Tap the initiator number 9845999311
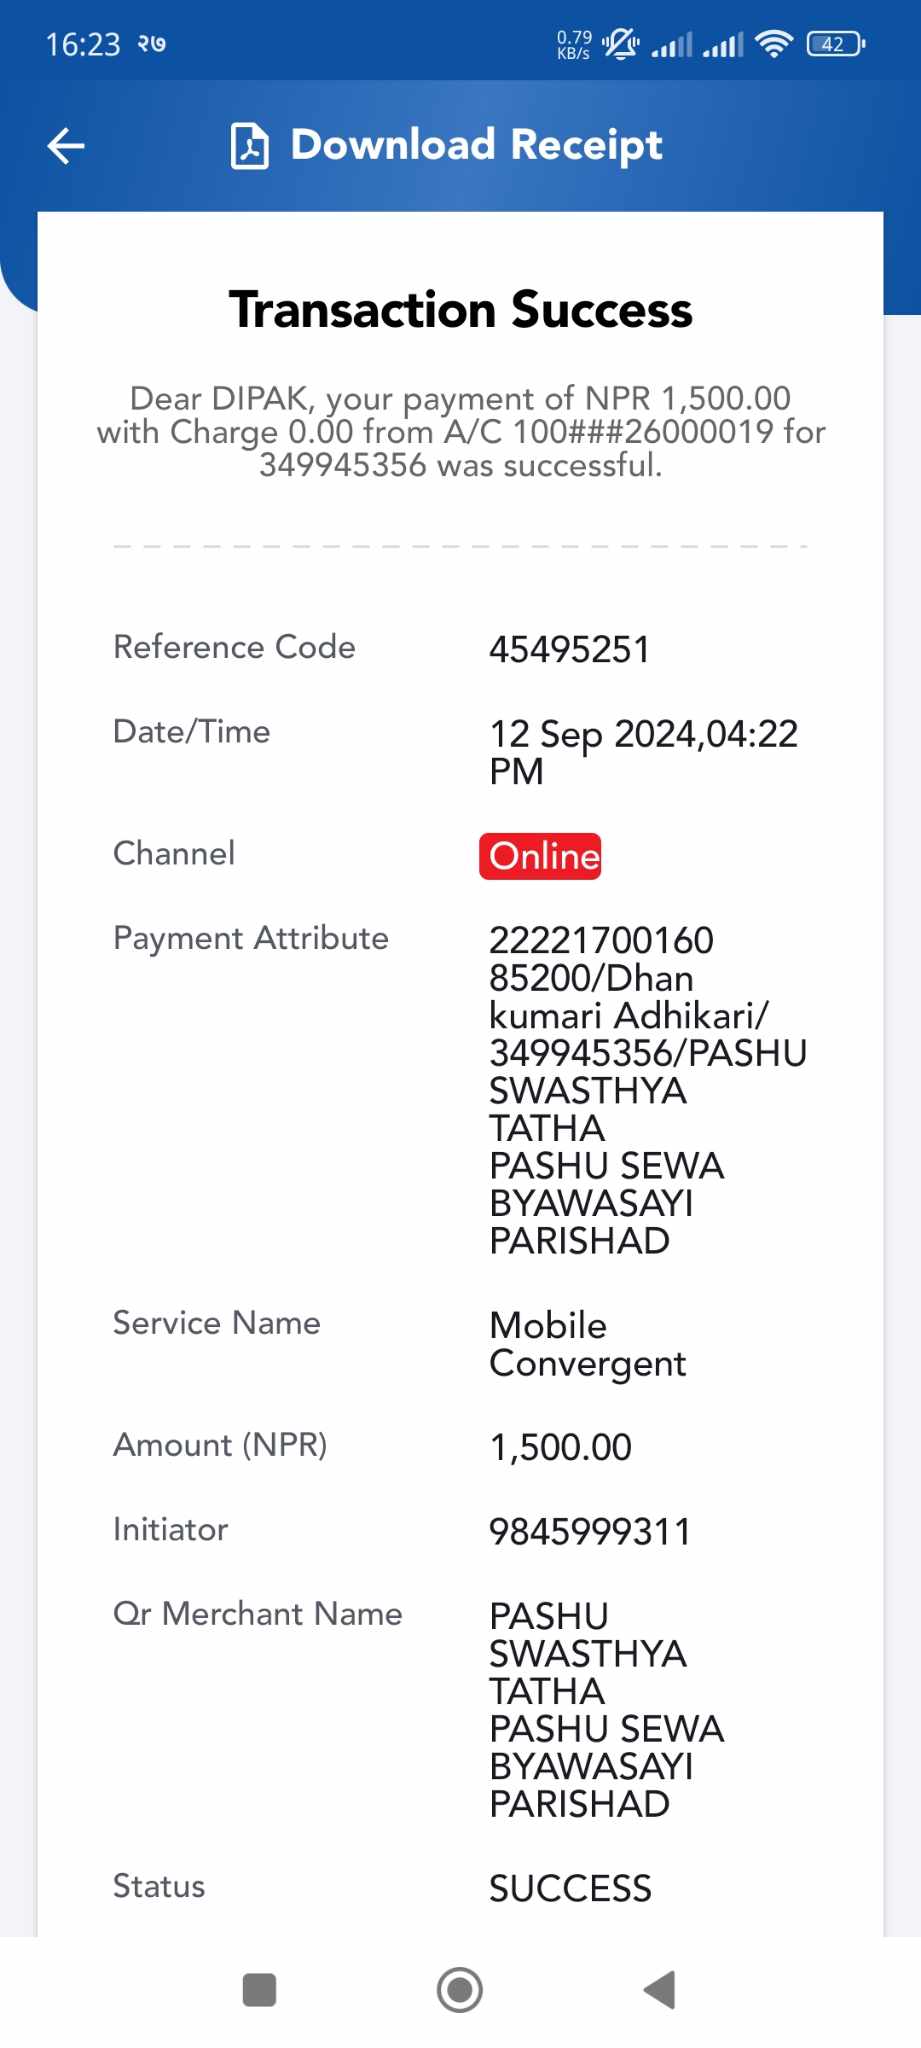Screen dimensions: 921x2048 [590, 1532]
